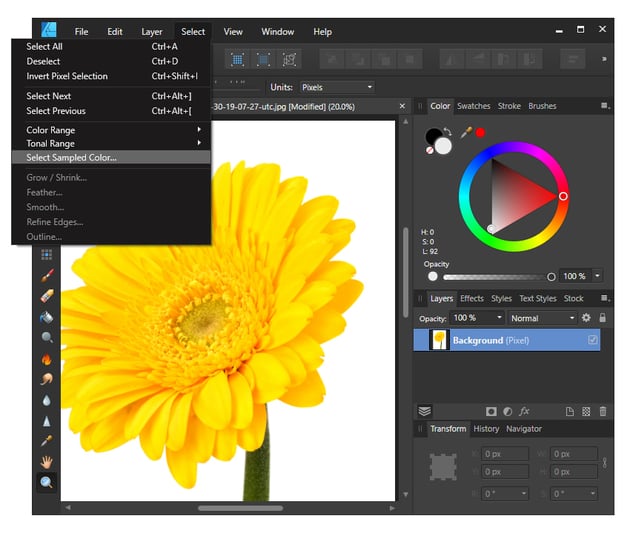Click the red recent color swatch
Screen dimensions: 630x533
(x=481, y=132)
